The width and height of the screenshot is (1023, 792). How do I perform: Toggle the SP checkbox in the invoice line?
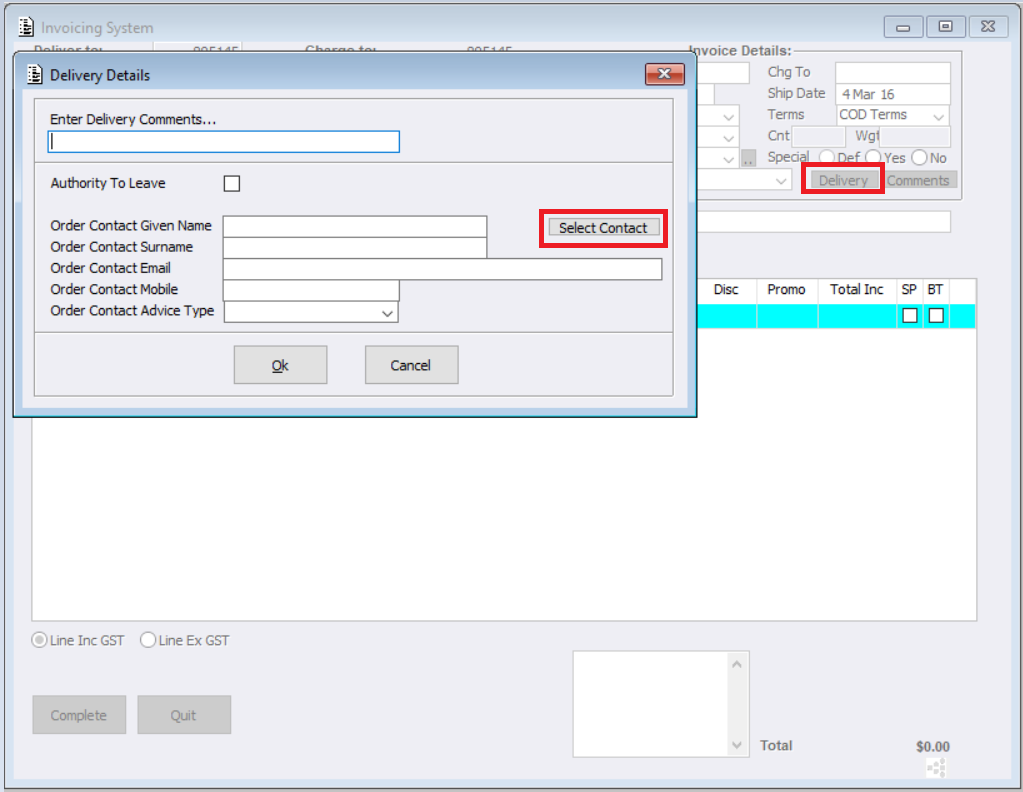(x=909, y=316)
